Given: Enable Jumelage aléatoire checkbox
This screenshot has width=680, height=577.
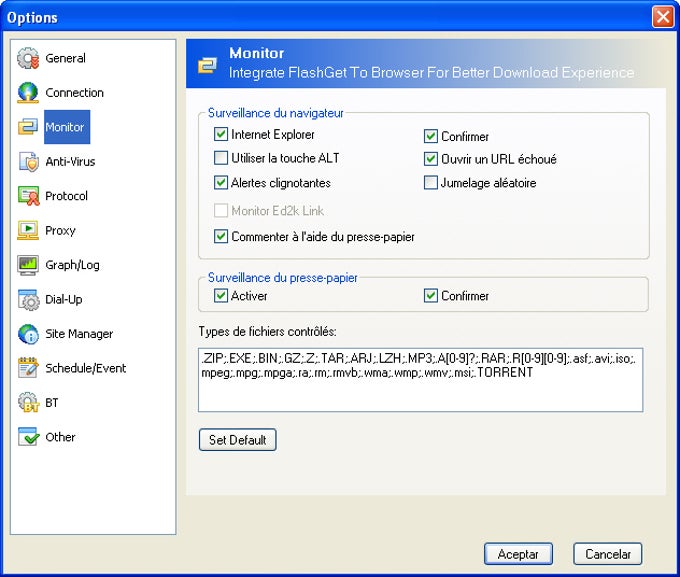Looking at the screenshot, I should (x=431, y=183).
